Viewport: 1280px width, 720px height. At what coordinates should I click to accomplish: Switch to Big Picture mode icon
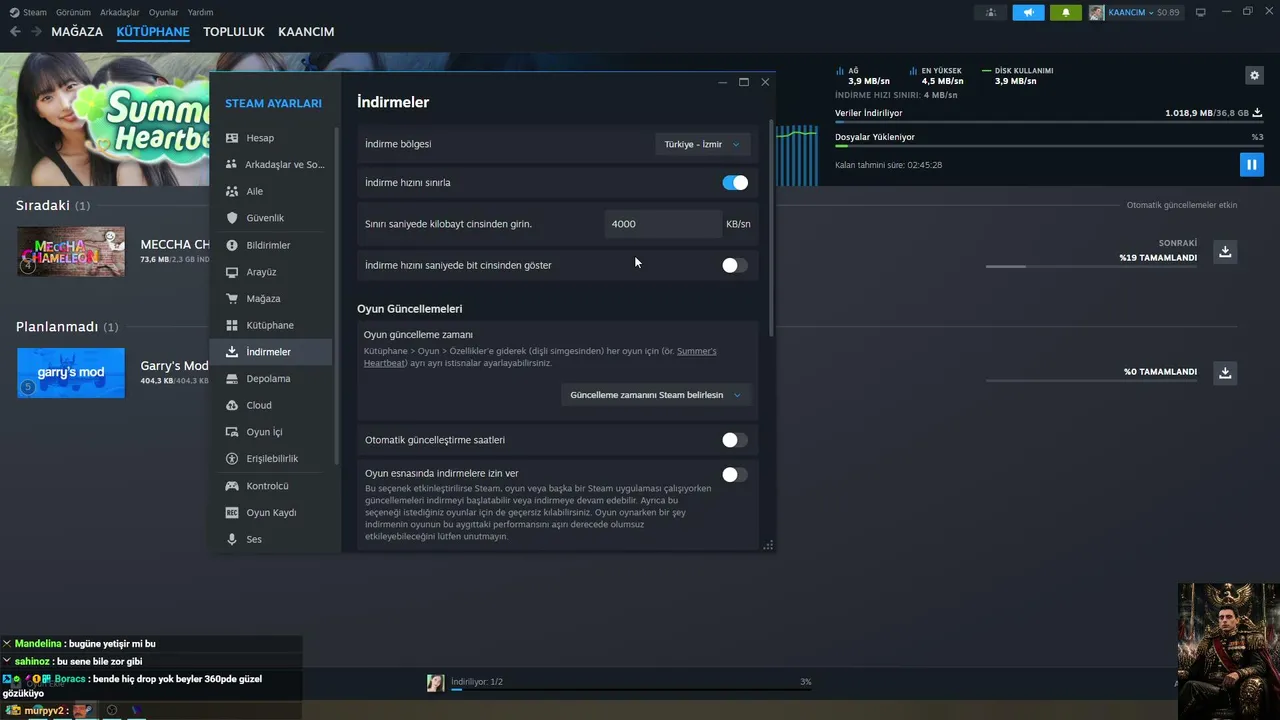pos(1201,12)
